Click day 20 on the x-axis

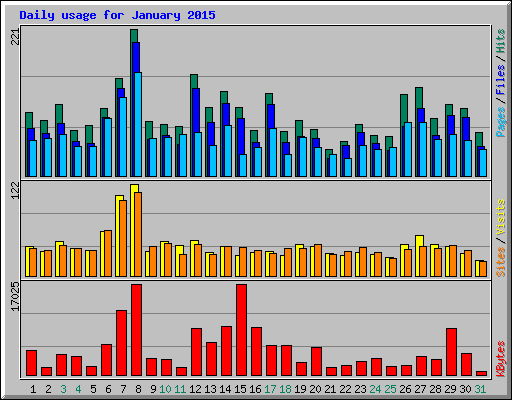click(x=315, y=389)
